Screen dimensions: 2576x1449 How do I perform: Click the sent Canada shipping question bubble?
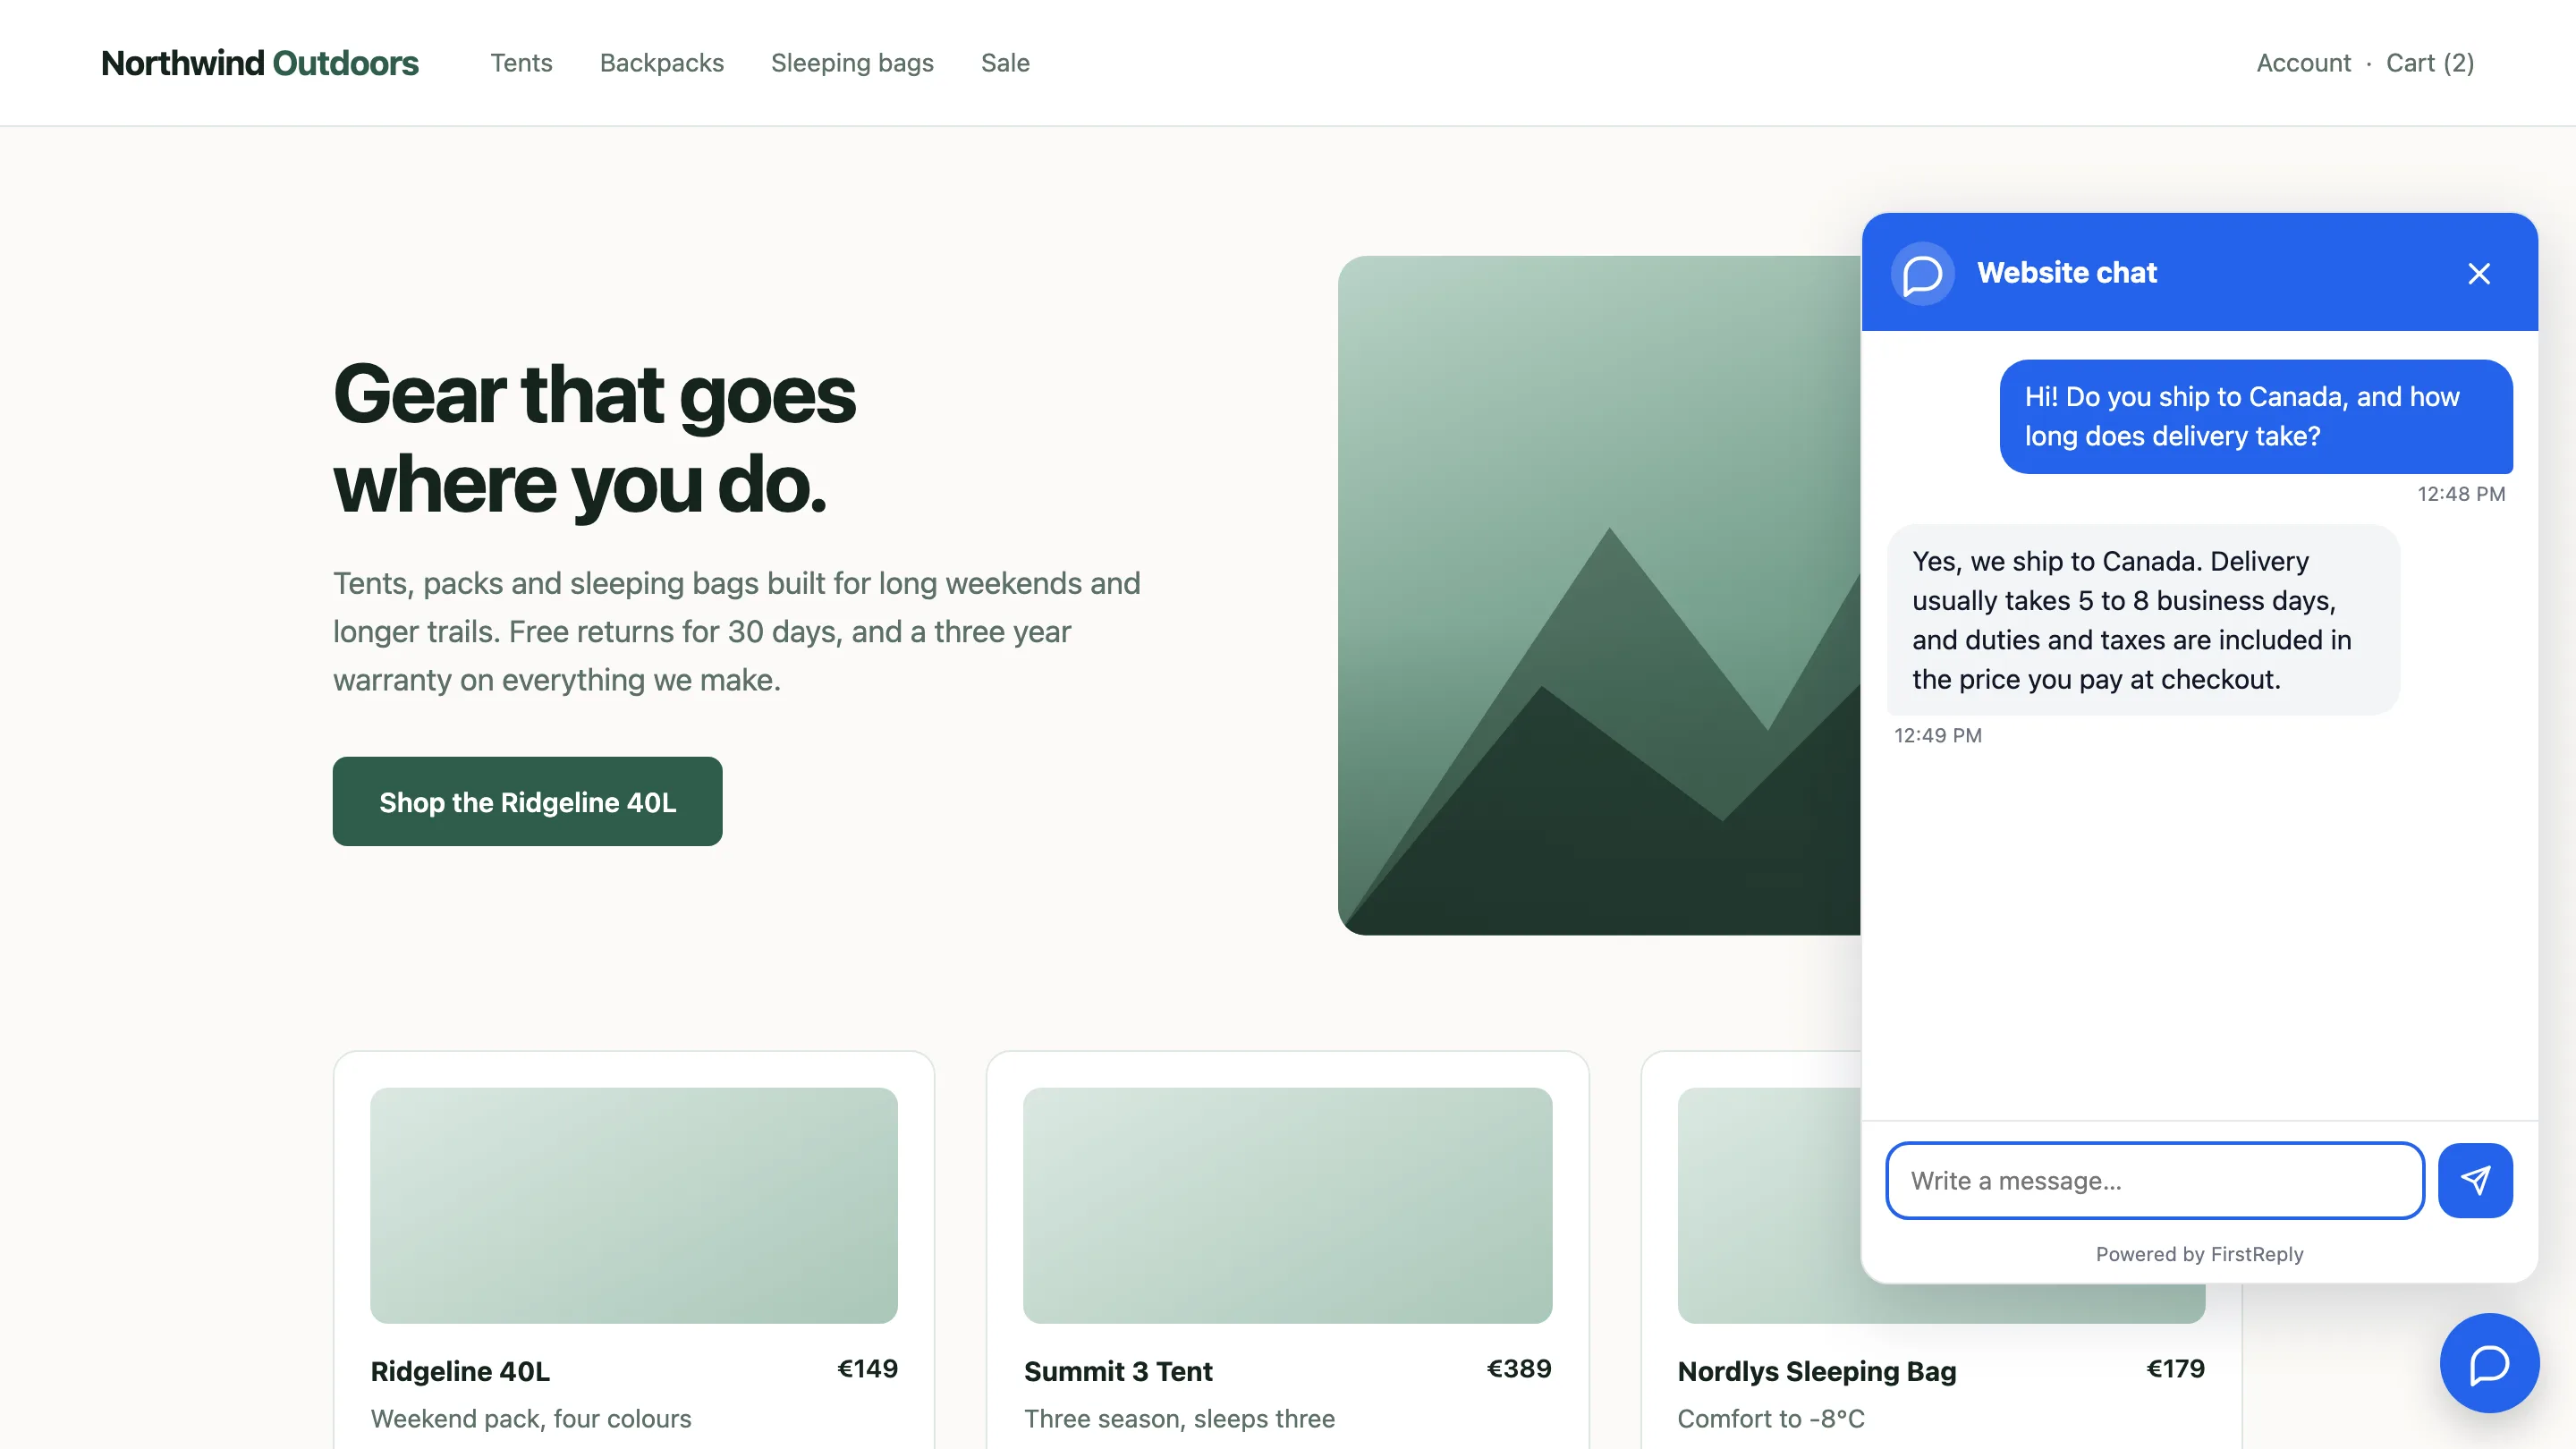(2256, 416)
